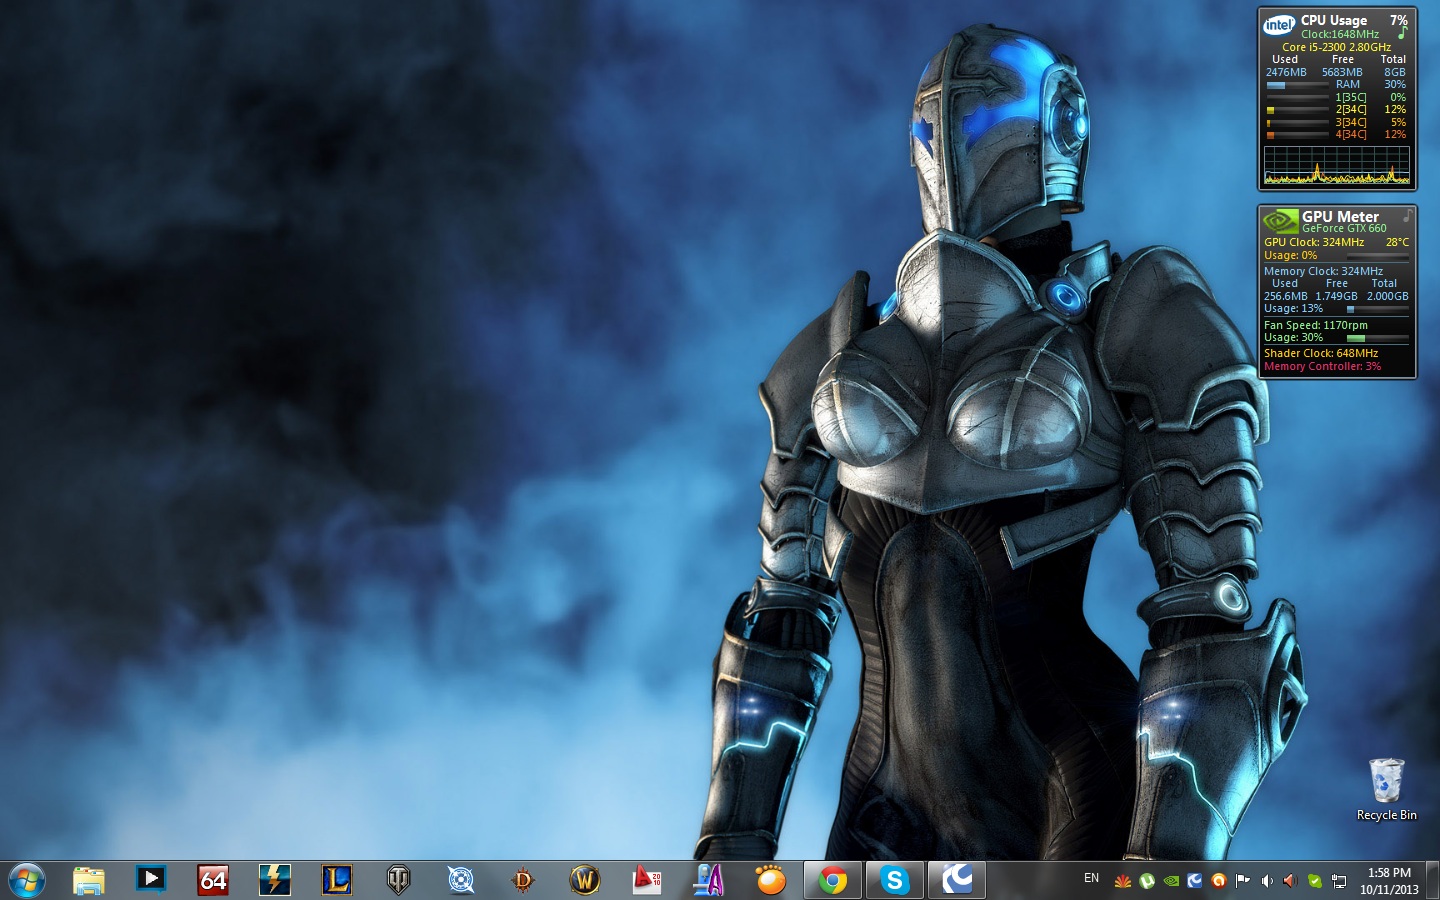The width and height of the screenshot is (1440, 900).
Task: Open NVIDIA settings tray icon
Action: pyautogui.click(x=1171, y=881)
